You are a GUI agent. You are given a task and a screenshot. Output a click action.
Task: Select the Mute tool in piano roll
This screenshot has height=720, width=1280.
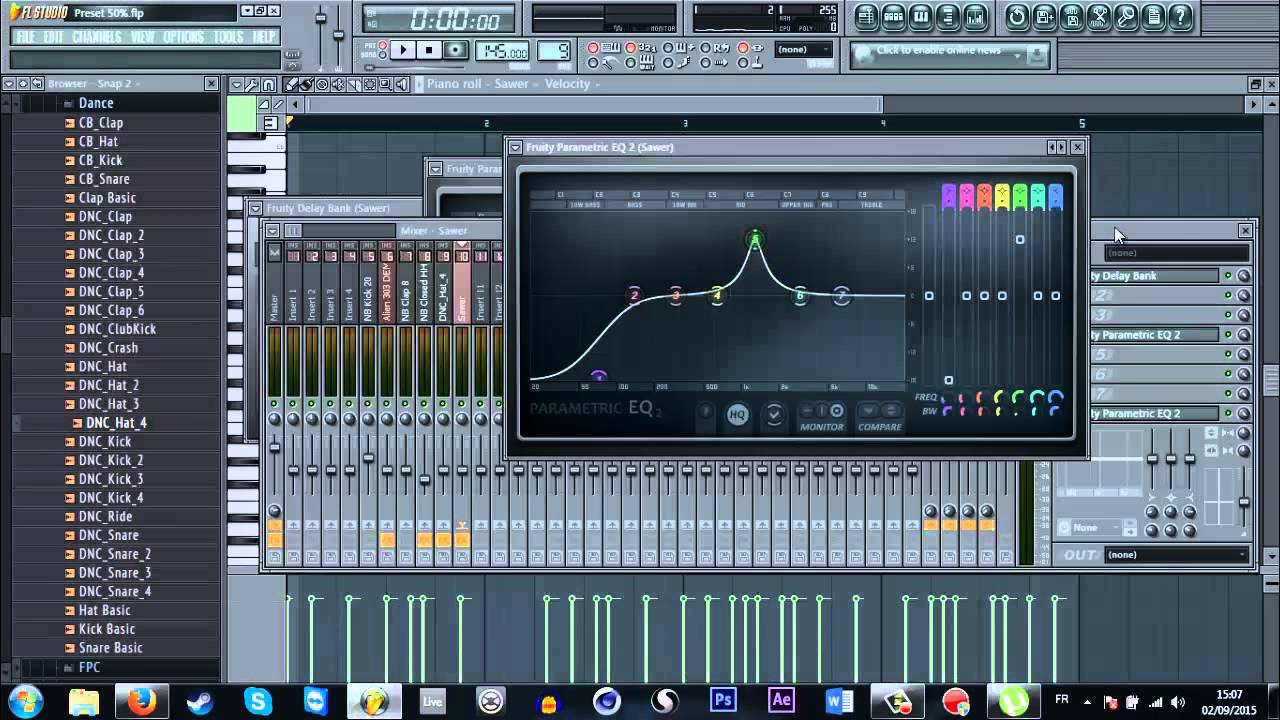pyautogui.click(x=338, y=84)
